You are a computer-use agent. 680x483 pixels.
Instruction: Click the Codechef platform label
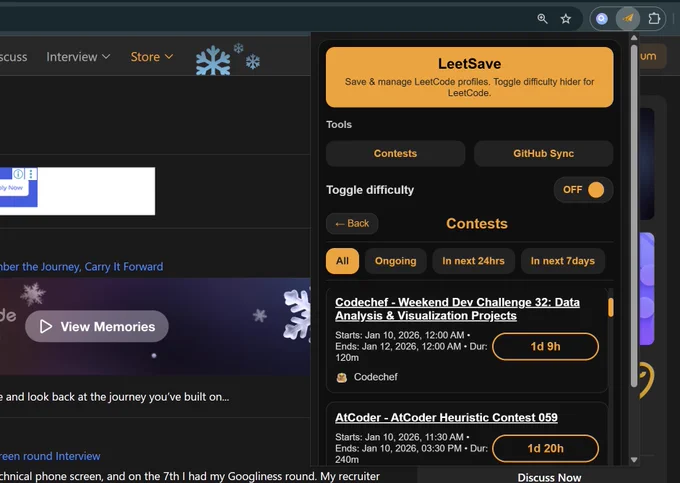pos(376,377)
